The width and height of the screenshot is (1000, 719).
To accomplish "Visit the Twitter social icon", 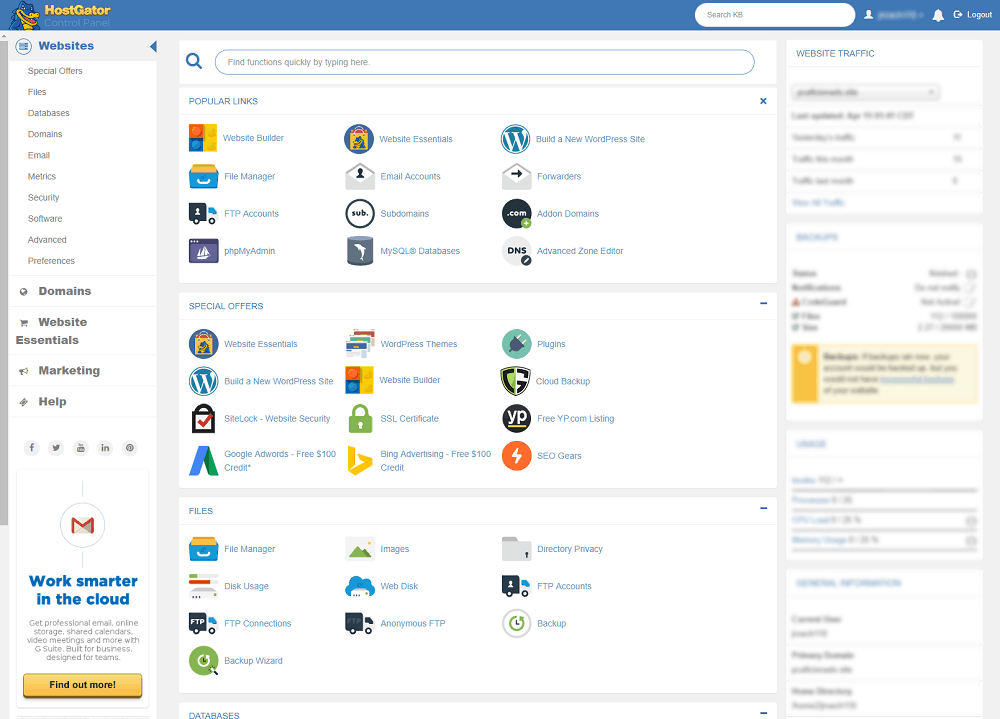I will point(56,448).
